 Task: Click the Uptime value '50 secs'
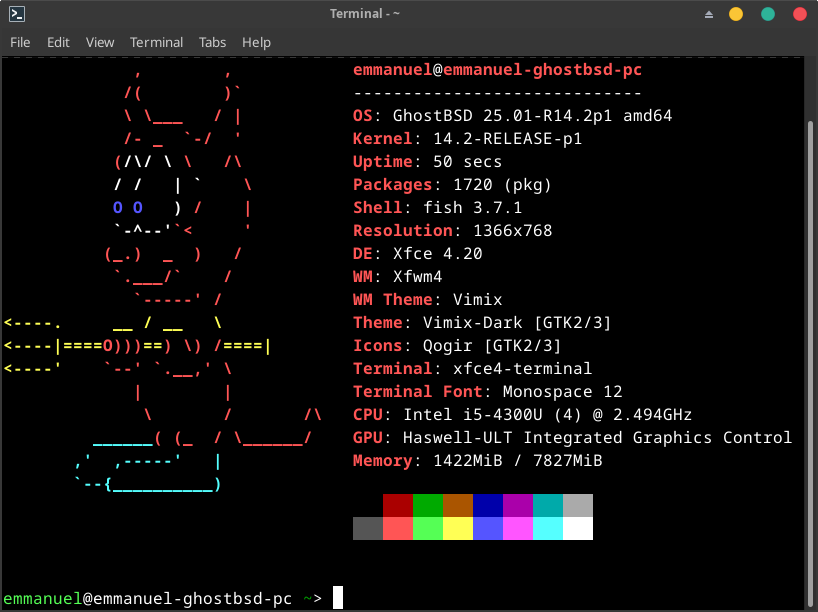tap(467, 161)
